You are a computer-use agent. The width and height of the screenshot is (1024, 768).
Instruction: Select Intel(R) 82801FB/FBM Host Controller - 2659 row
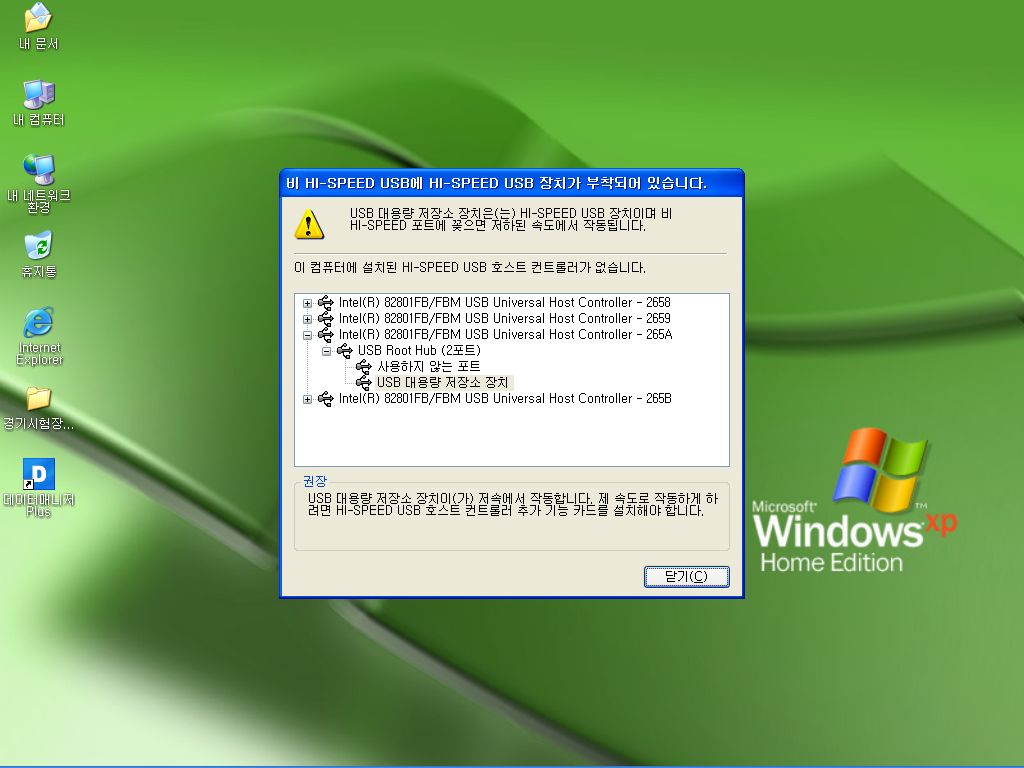coord(504,319)
